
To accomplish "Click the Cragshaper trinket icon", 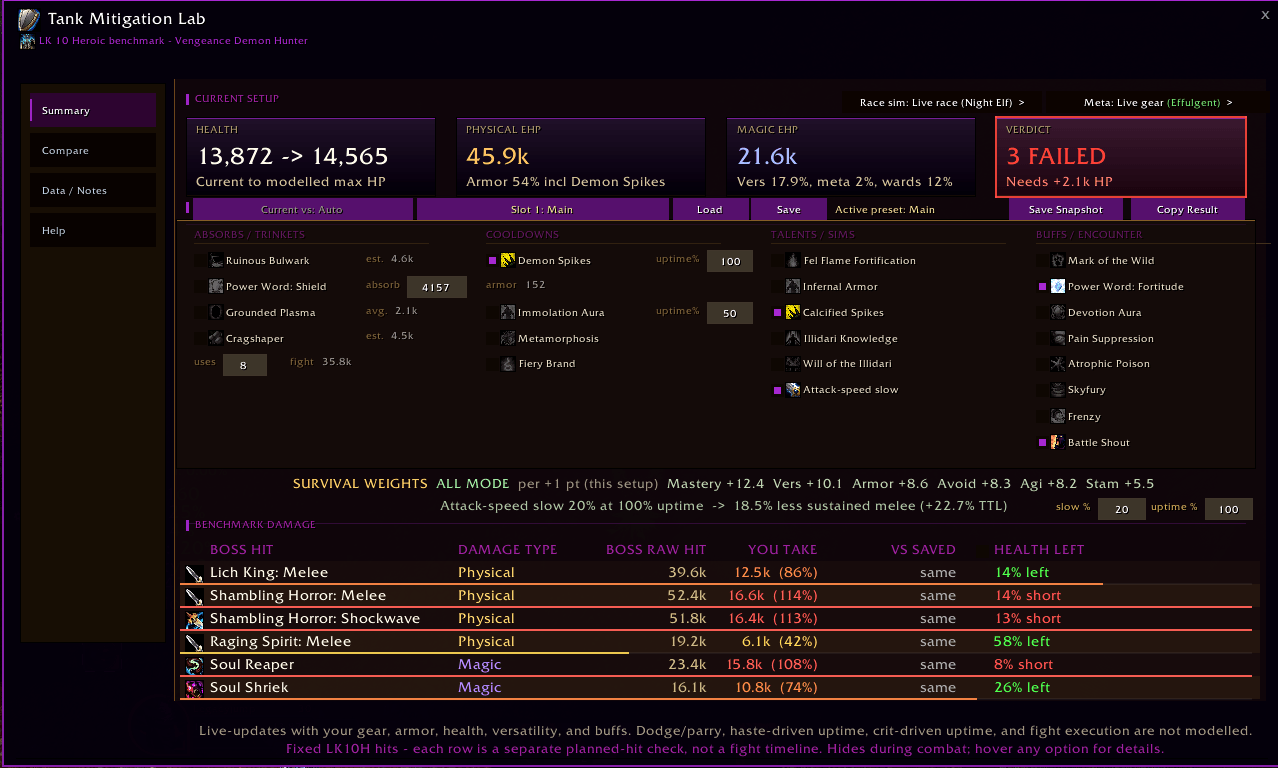I will (215, 338).
